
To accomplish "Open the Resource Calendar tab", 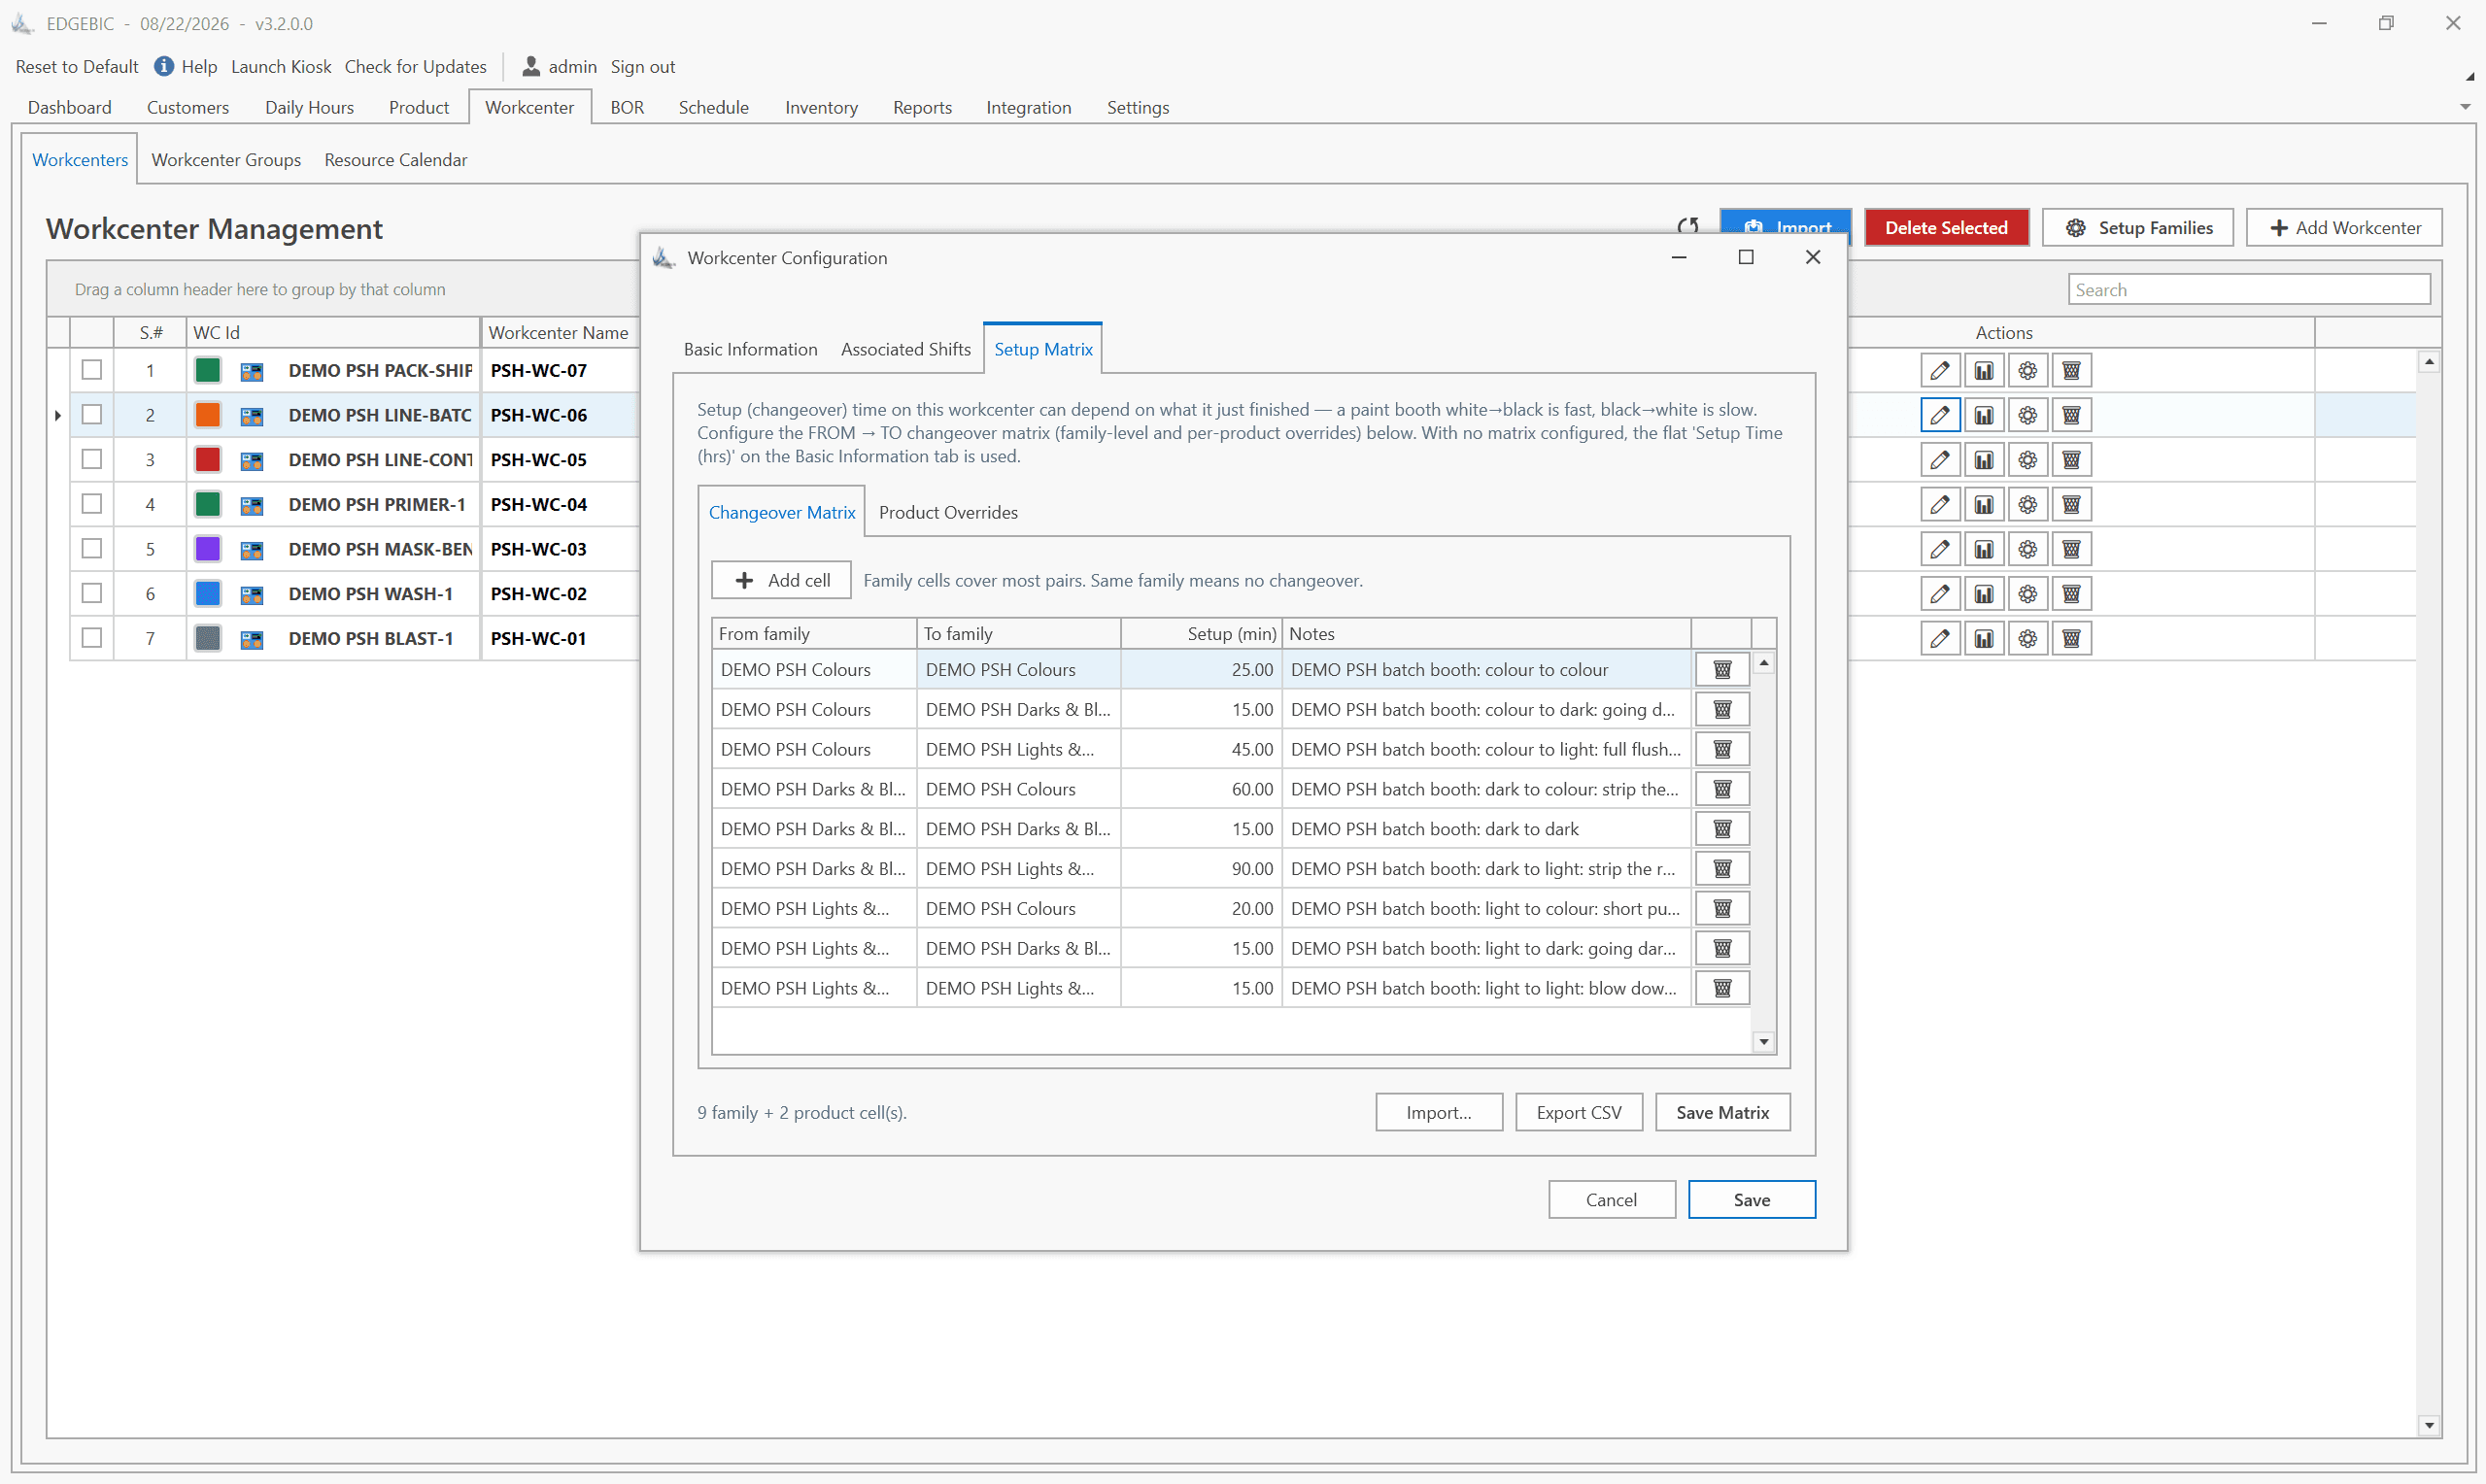I will coord(395,160).
